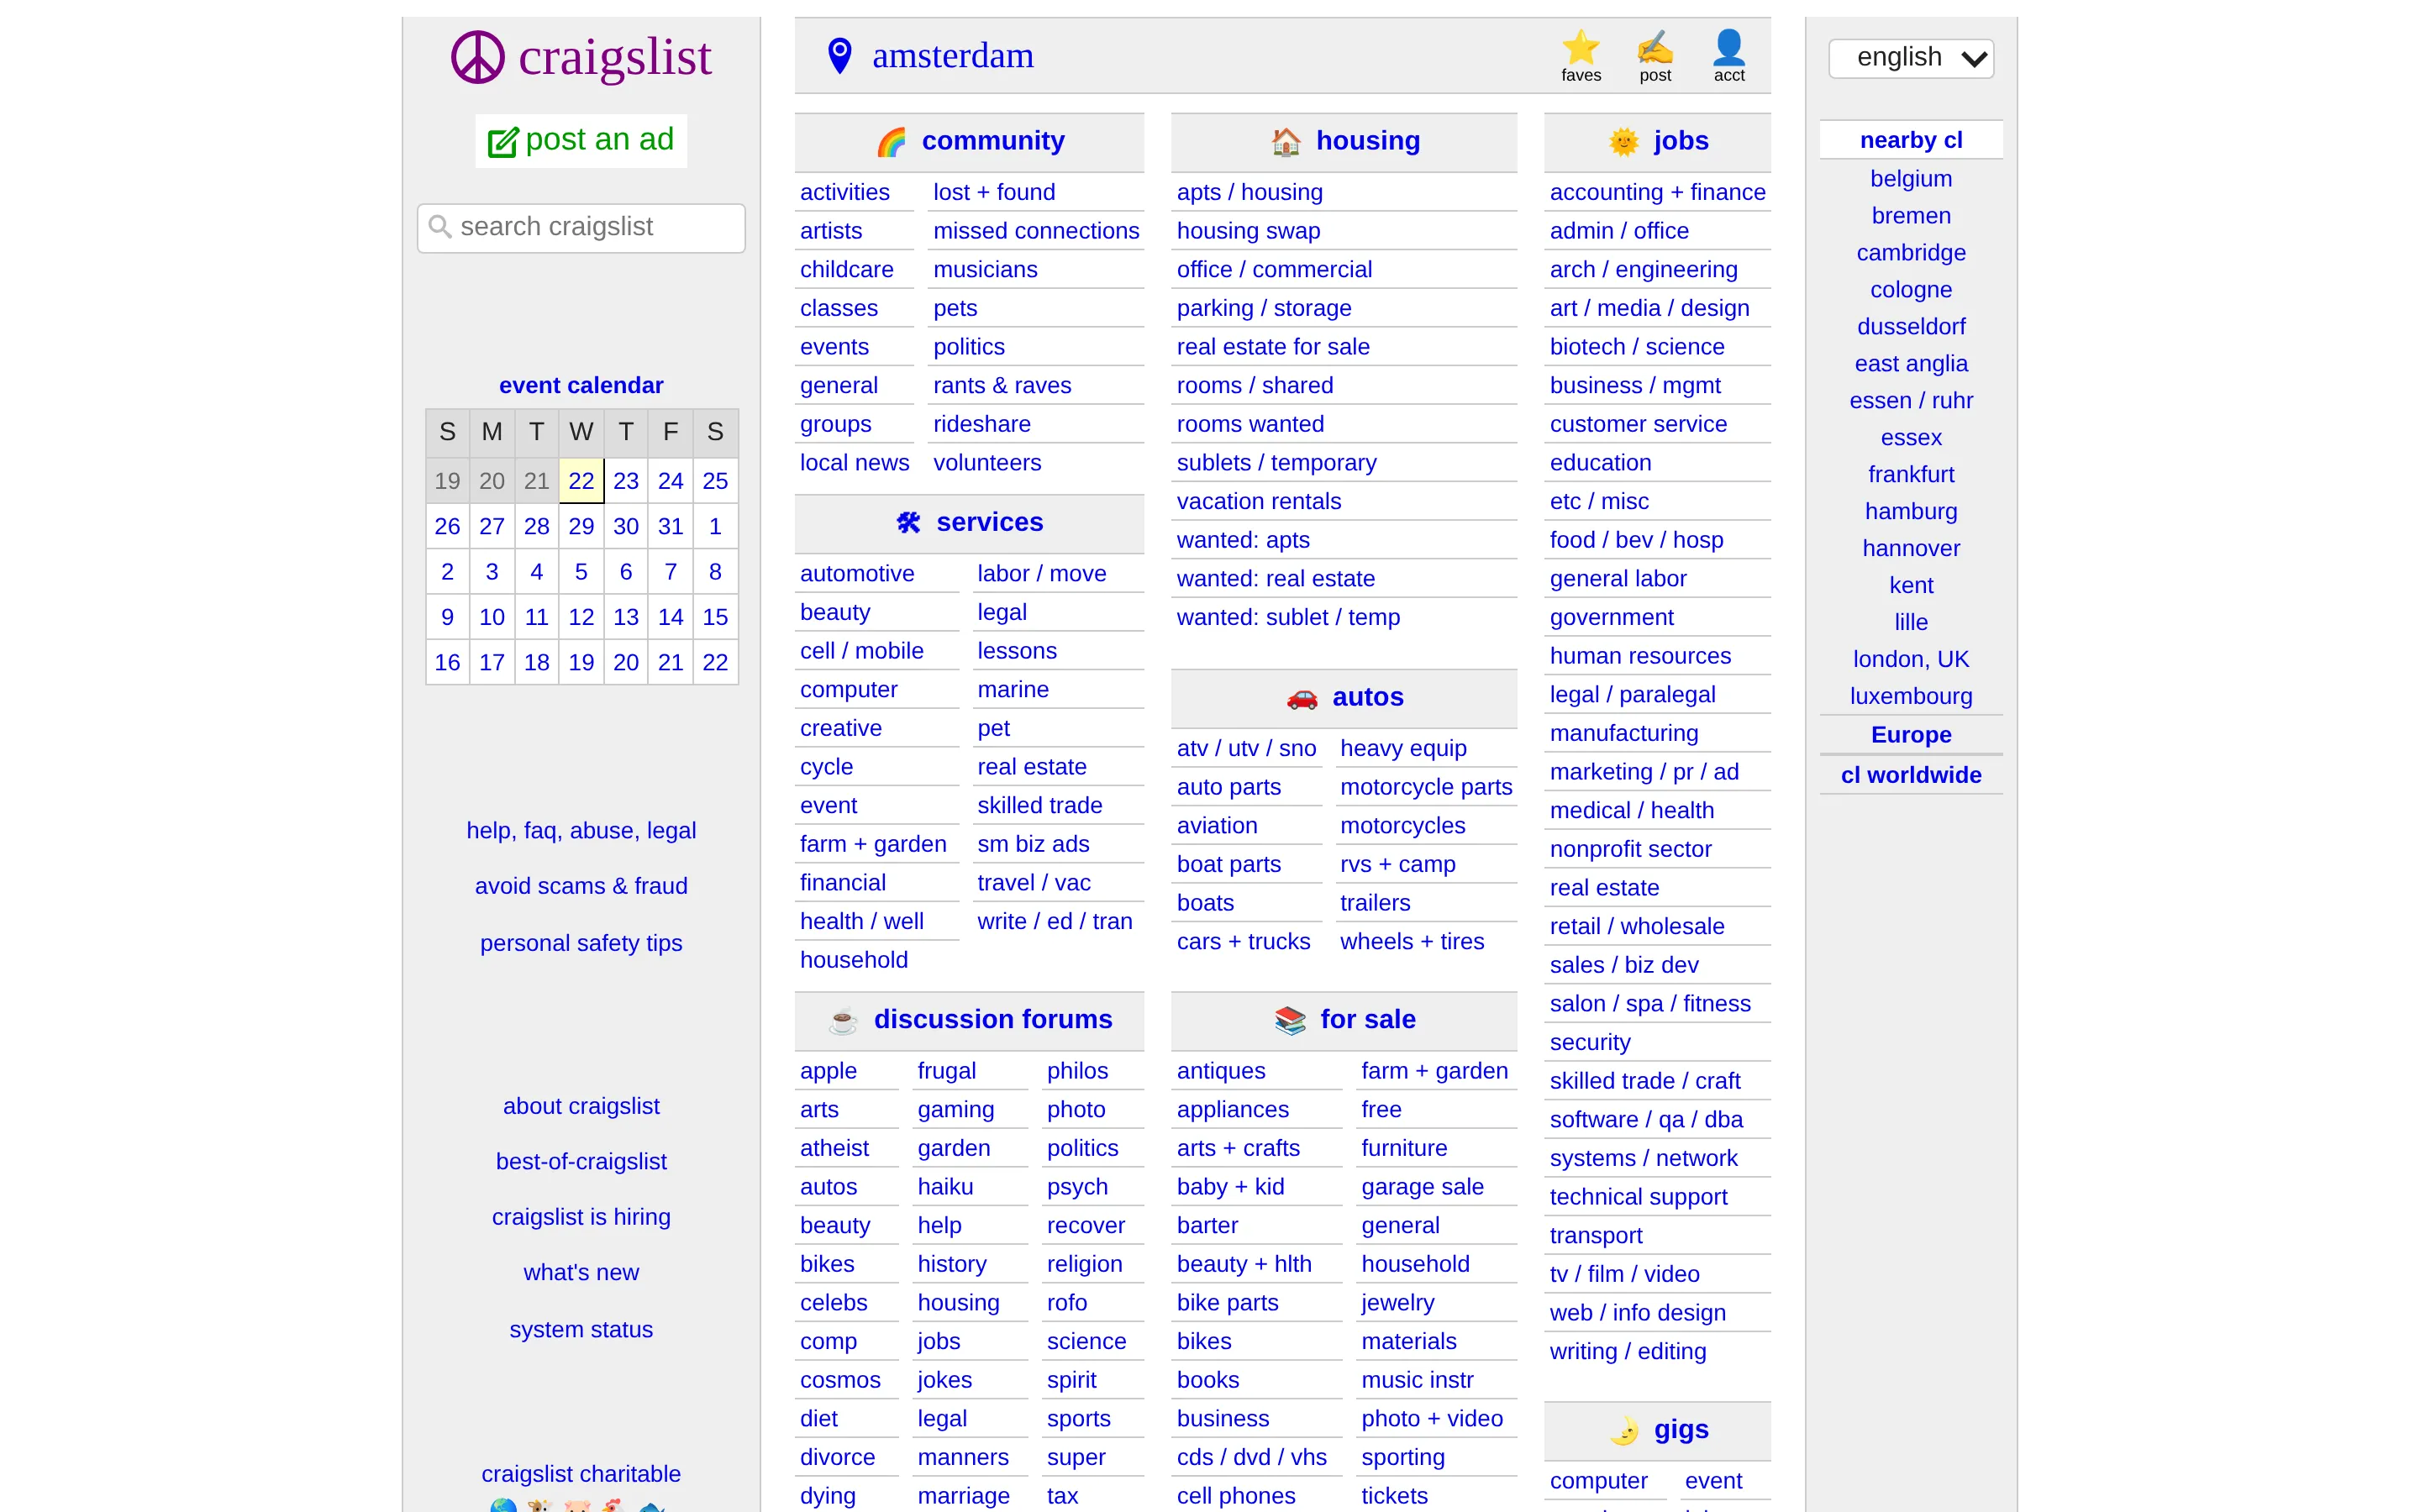Image resolution: width=2420 pixels, height=1512 pixels.
Task: Open the english language dropdown
Action: [x=1911, y=58]
